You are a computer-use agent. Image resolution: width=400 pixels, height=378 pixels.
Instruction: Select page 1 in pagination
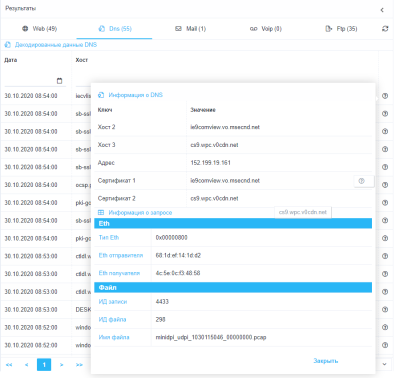pyautogui.click(x=44, y=365)
